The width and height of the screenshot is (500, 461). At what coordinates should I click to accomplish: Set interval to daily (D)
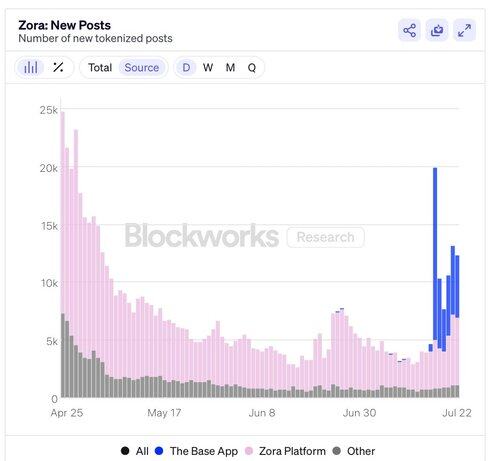click(186, 68)
